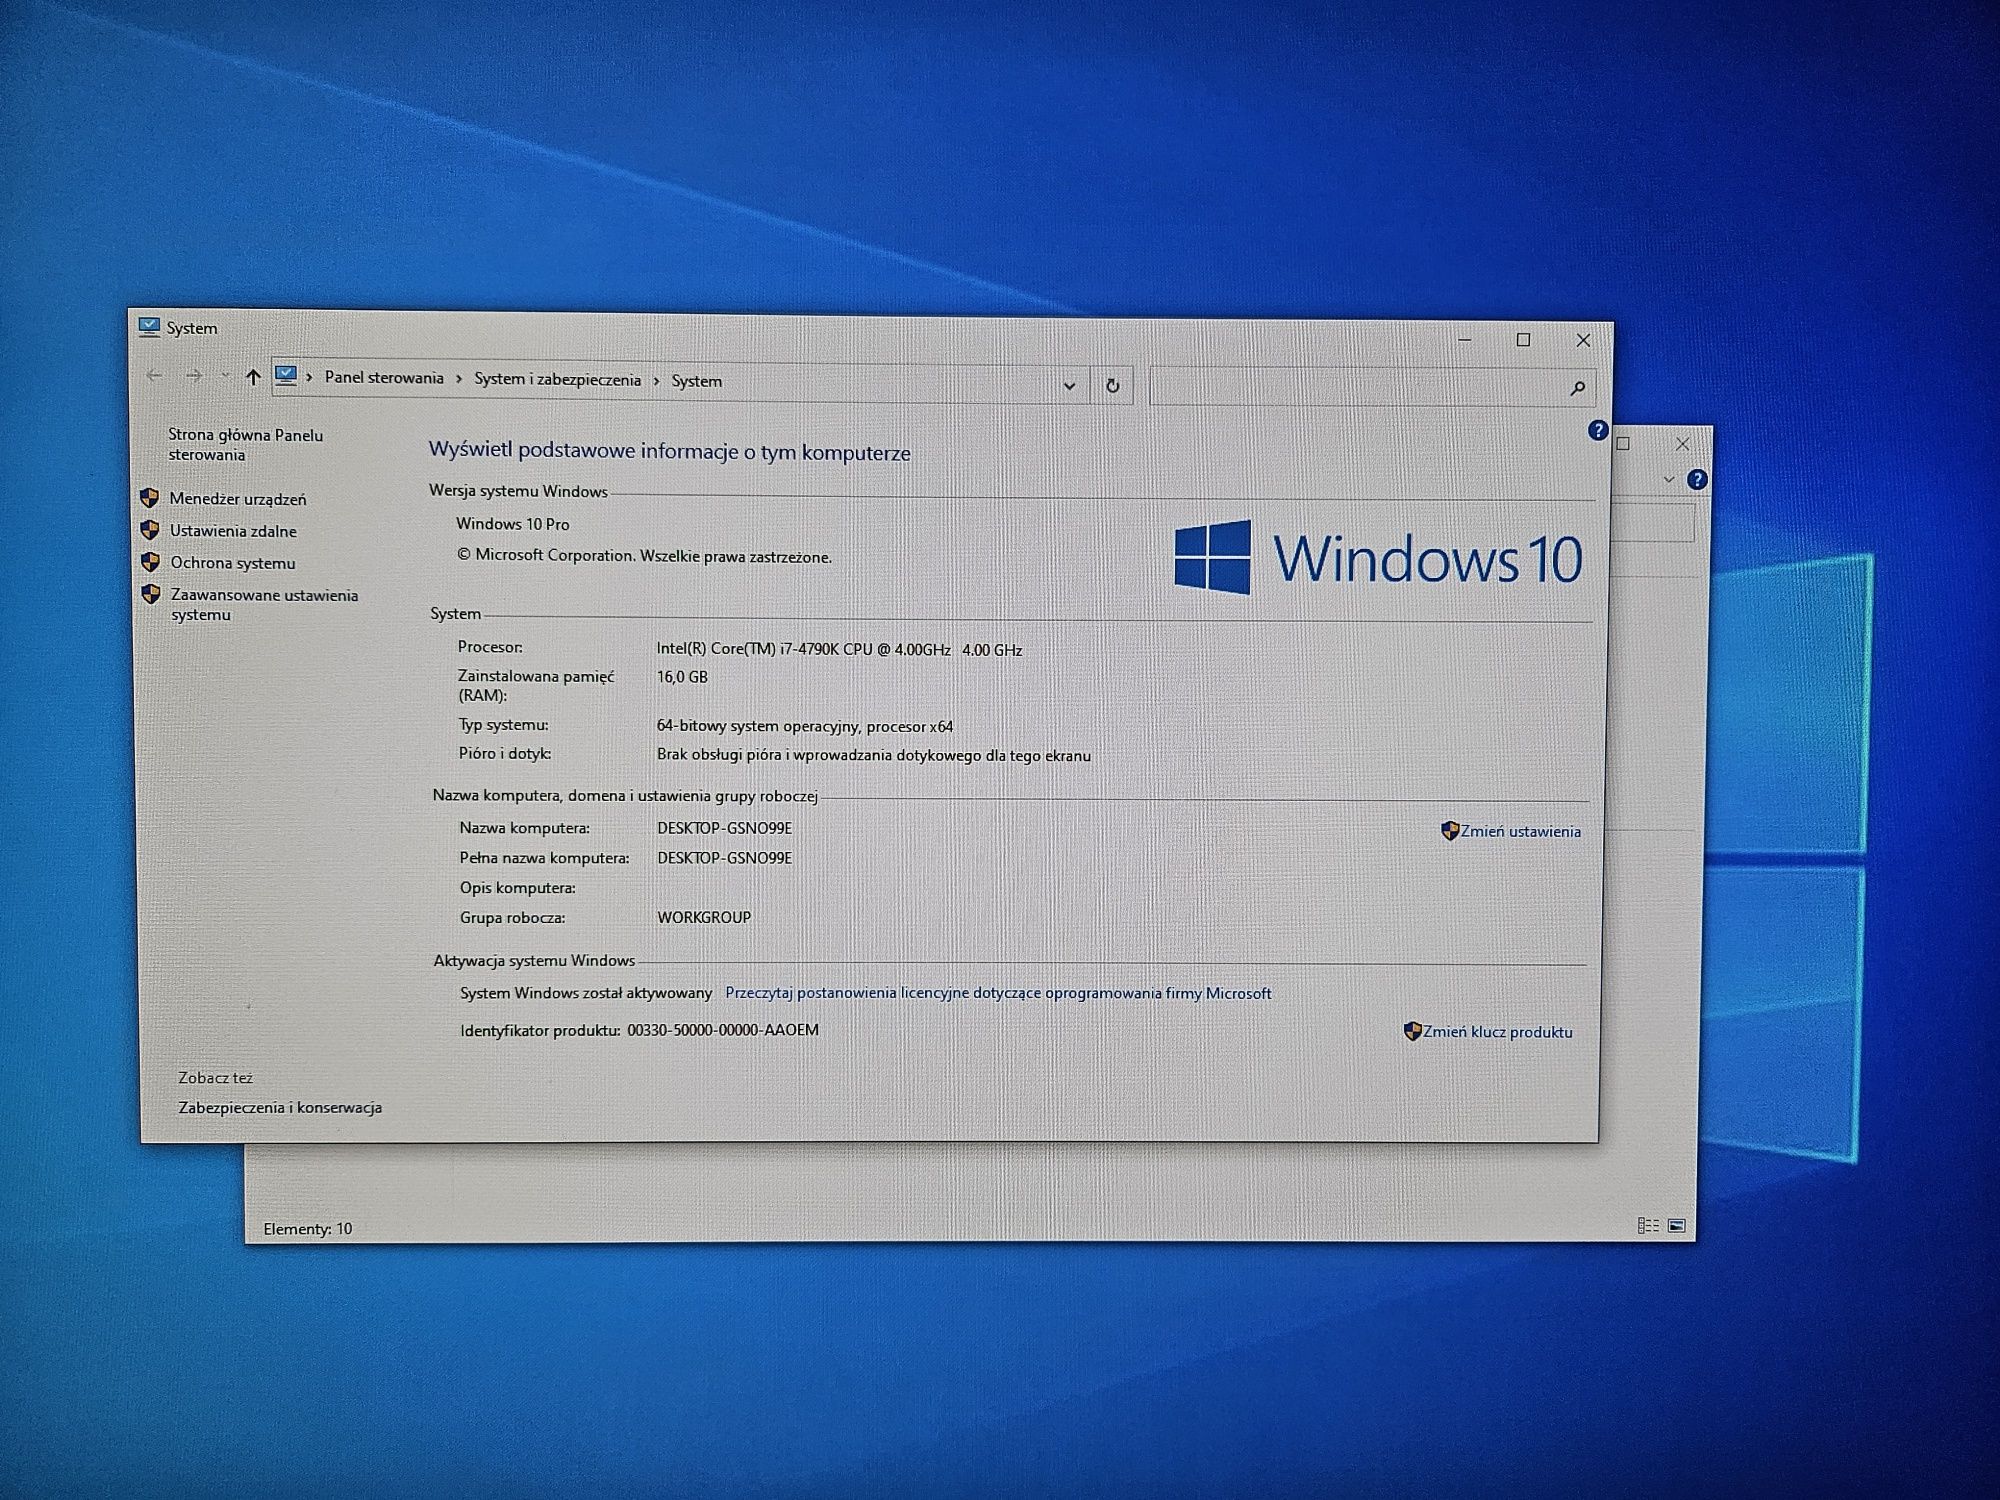Image resolution: width=2000 pixels, height=1500 pixels.
Task: Click full name DESKTOP-GSNO99E next to Pełna nazwa komputera
Action: tap(724, 858)
